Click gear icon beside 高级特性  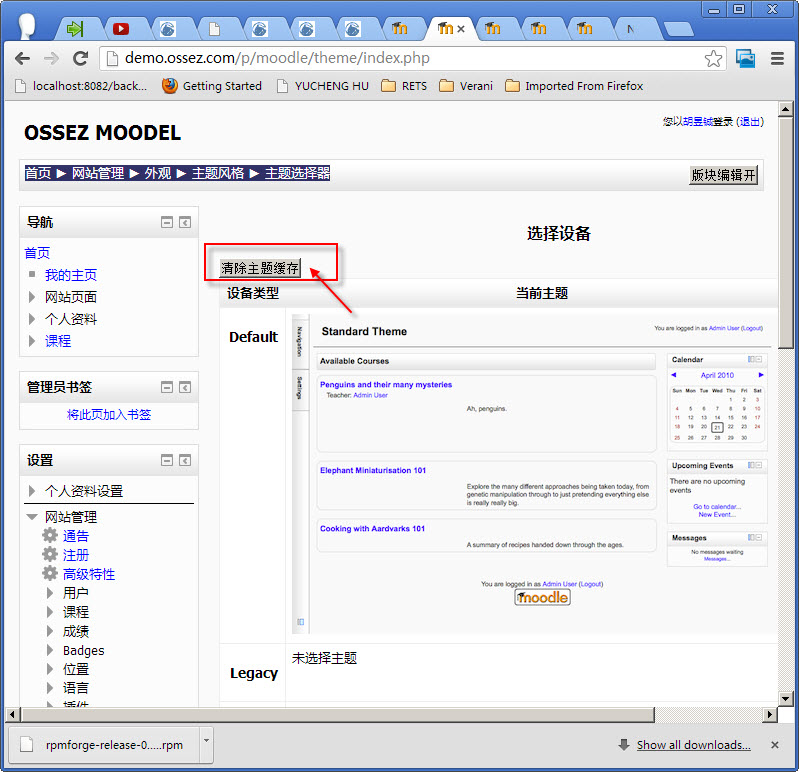pyautogui.click(x=50, y=573)
